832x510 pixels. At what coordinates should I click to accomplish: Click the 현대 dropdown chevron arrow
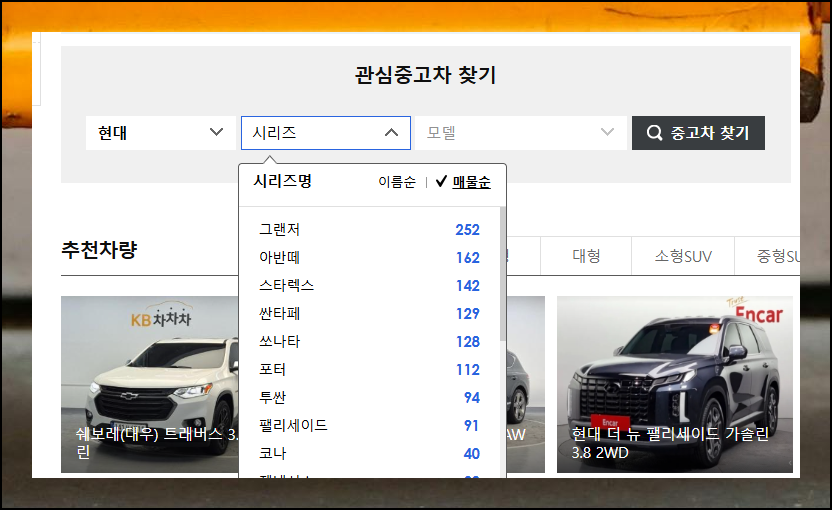[x=216, y=132]
